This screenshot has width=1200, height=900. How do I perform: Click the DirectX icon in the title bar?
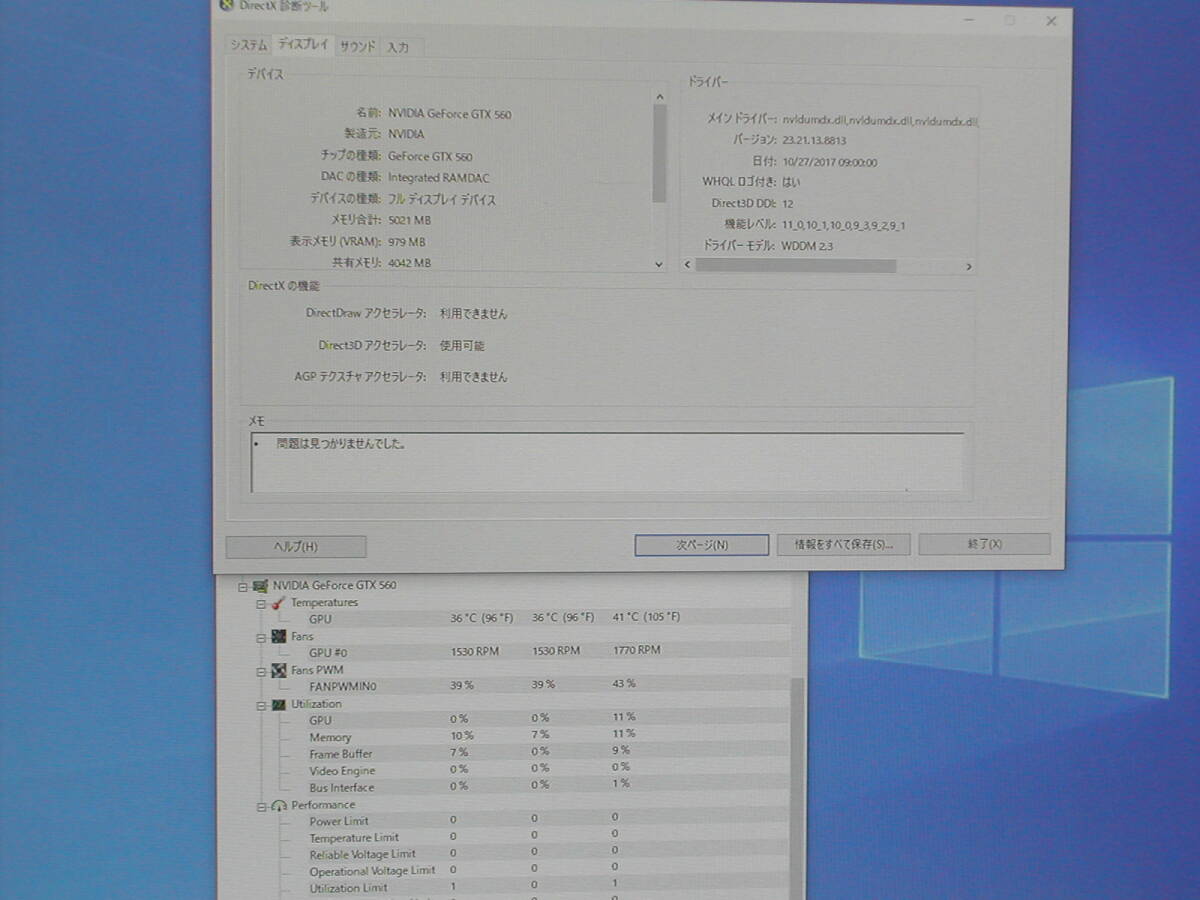[227, 6]
